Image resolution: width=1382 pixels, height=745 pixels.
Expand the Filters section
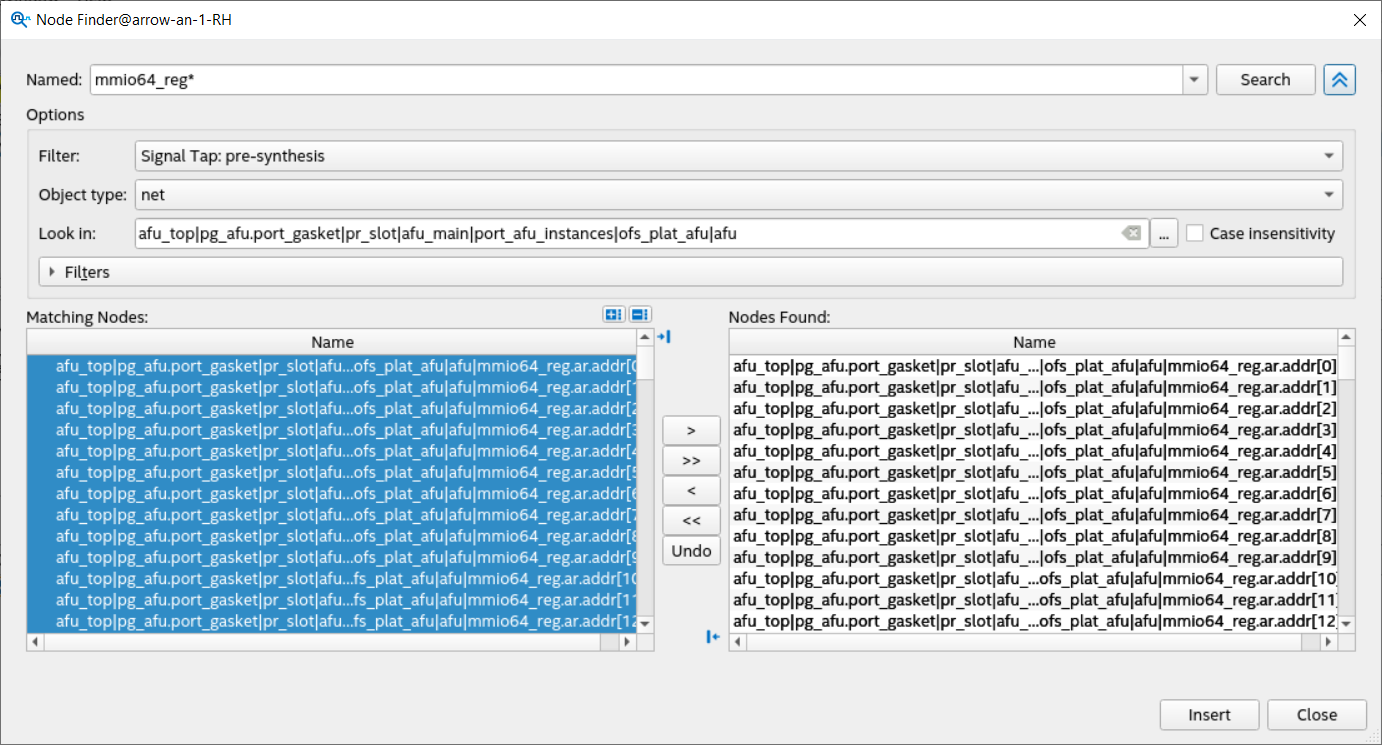(x=53, y=272)
